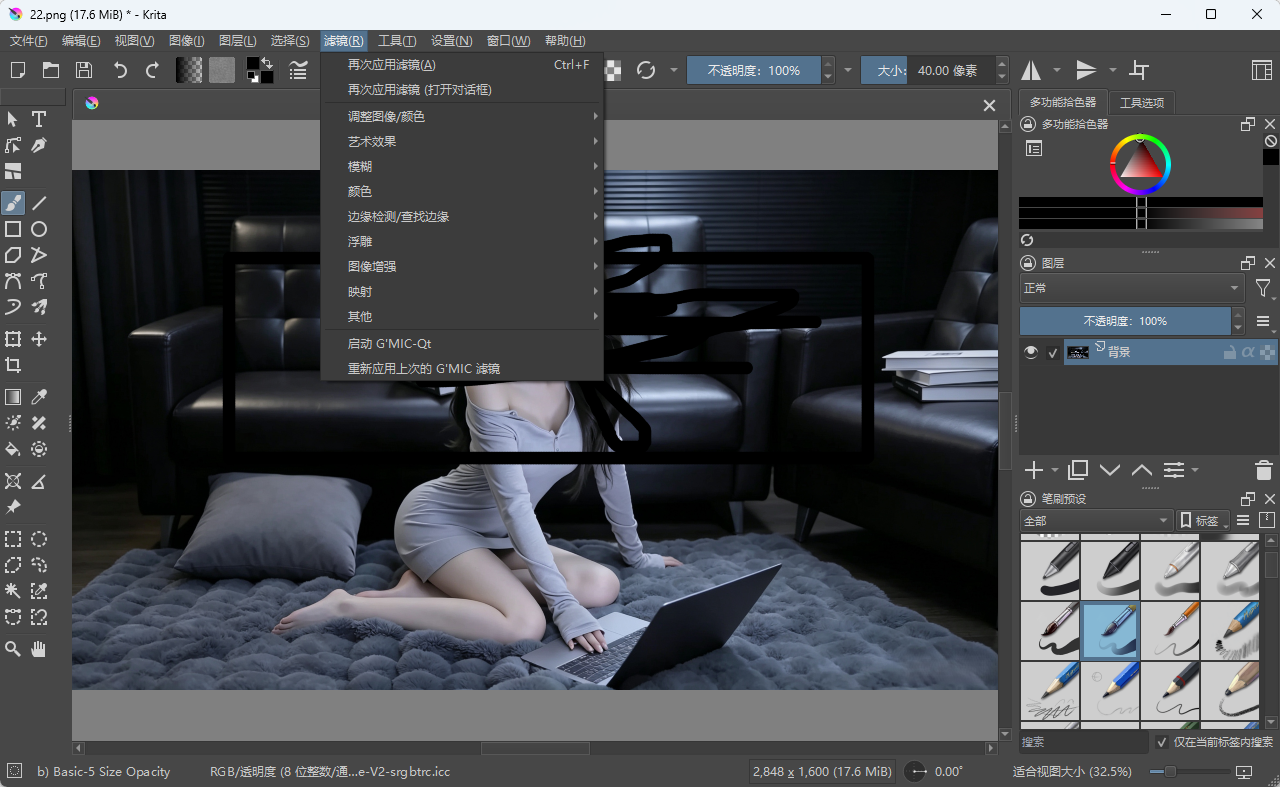Toggle lock on 图层 docker
This screenshot has width=1280, height=787.
1027,263
